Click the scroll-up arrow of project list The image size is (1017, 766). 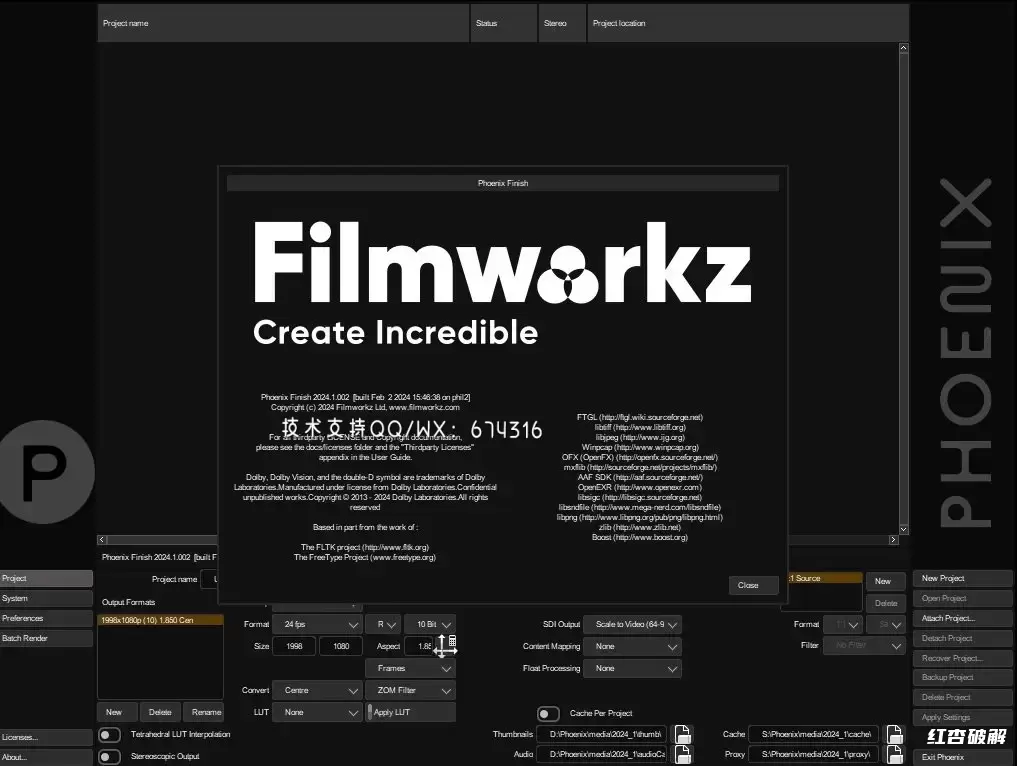(903, 49)
